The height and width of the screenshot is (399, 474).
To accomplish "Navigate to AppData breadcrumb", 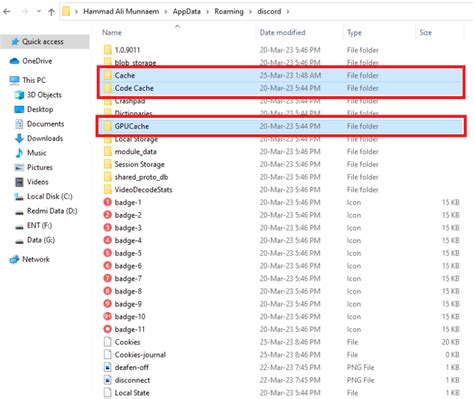I will pyautogui.click(x=187, y=12).
